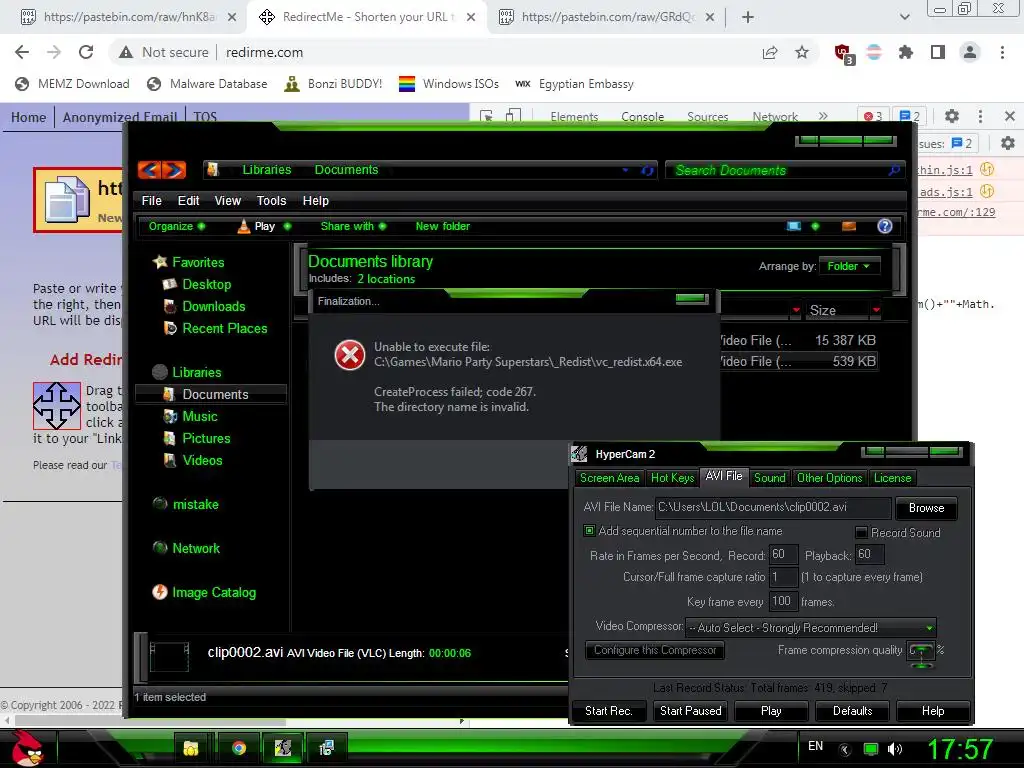Click the setup installer taskbar icon
The height and width of the screenshot is (768, 1024).
(x=326, y=748)
